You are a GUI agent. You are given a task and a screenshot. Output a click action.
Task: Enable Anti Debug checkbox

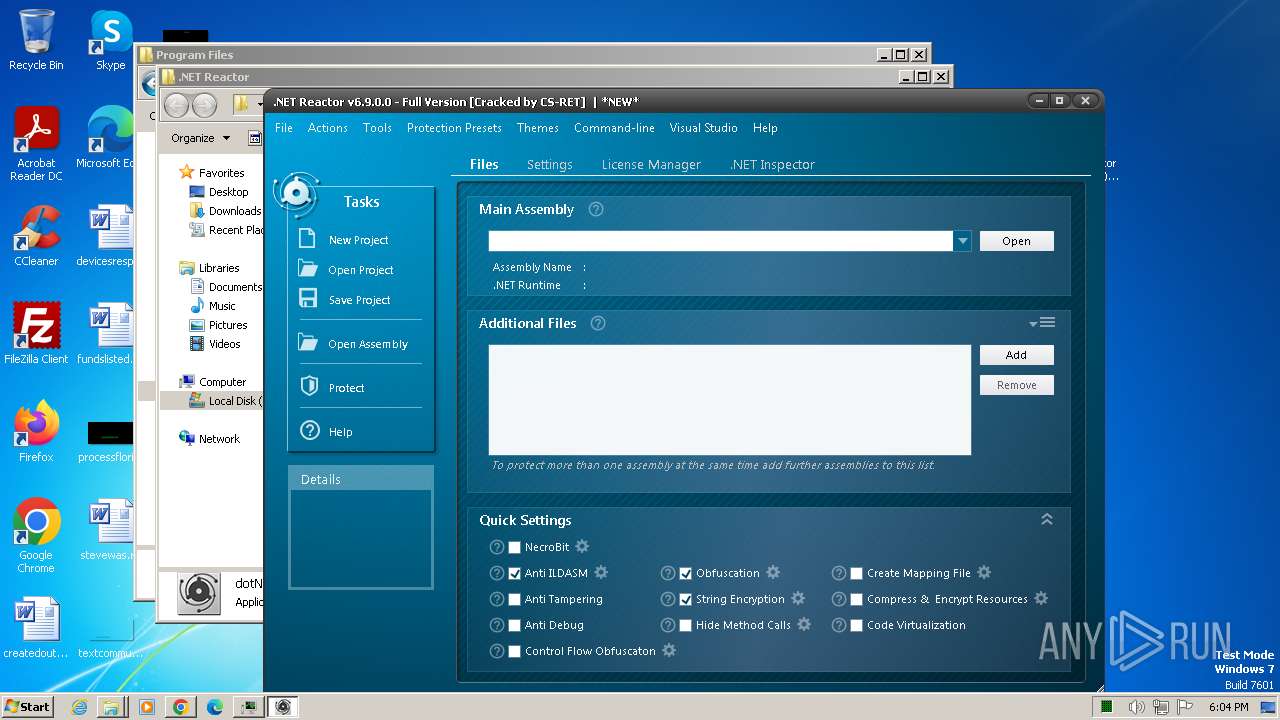click(x=514, y=625)
